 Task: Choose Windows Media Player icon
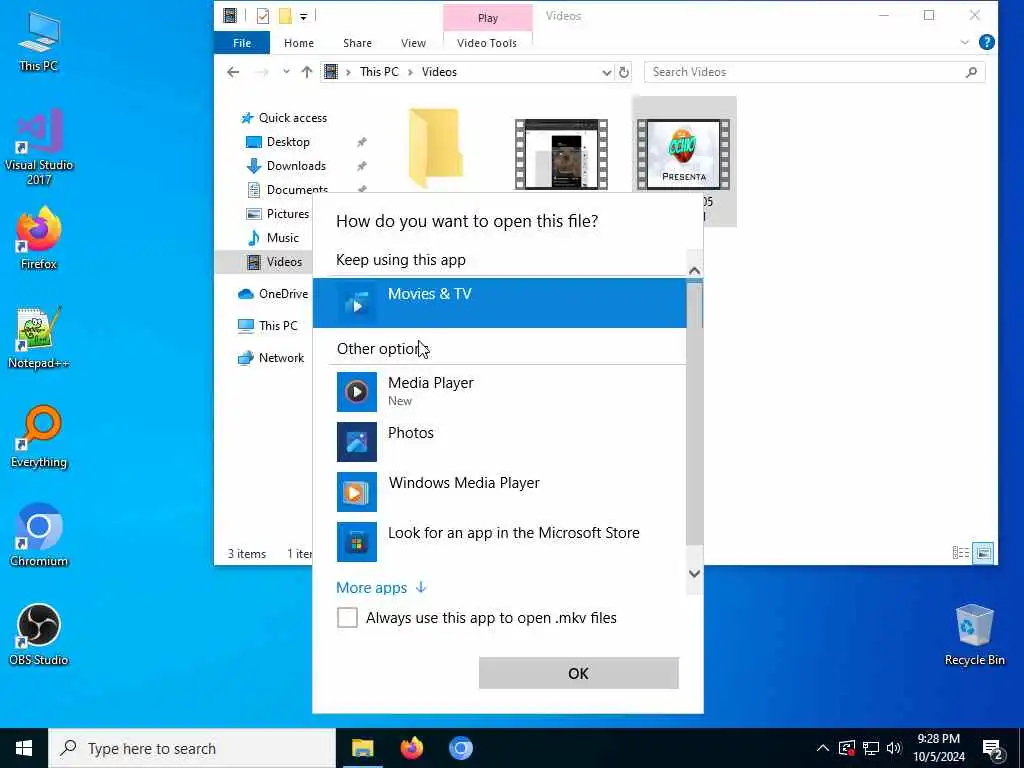pyautogui.click(x=357, y=492)
